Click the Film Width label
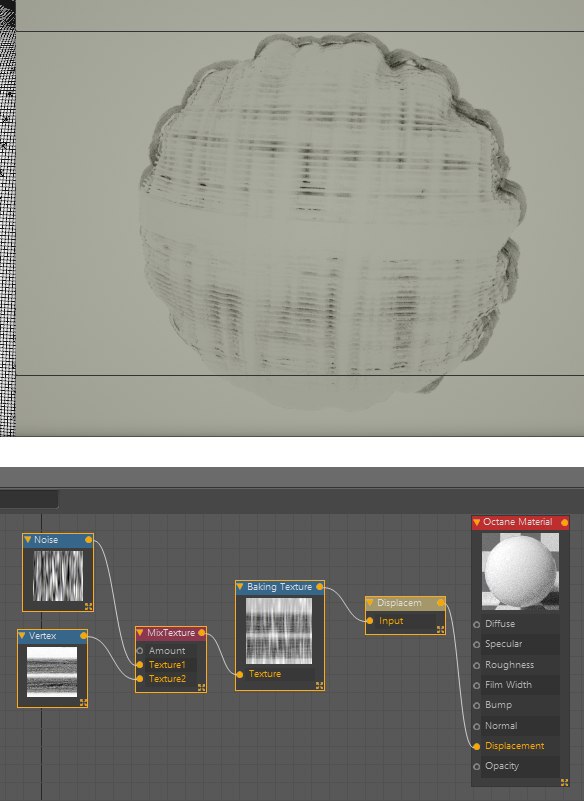 (x=508, y=685)
